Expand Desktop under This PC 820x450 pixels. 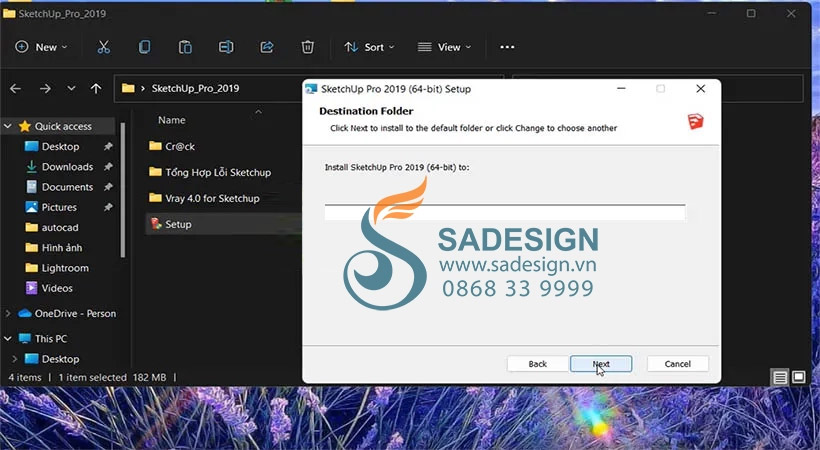tap(15, 359)
